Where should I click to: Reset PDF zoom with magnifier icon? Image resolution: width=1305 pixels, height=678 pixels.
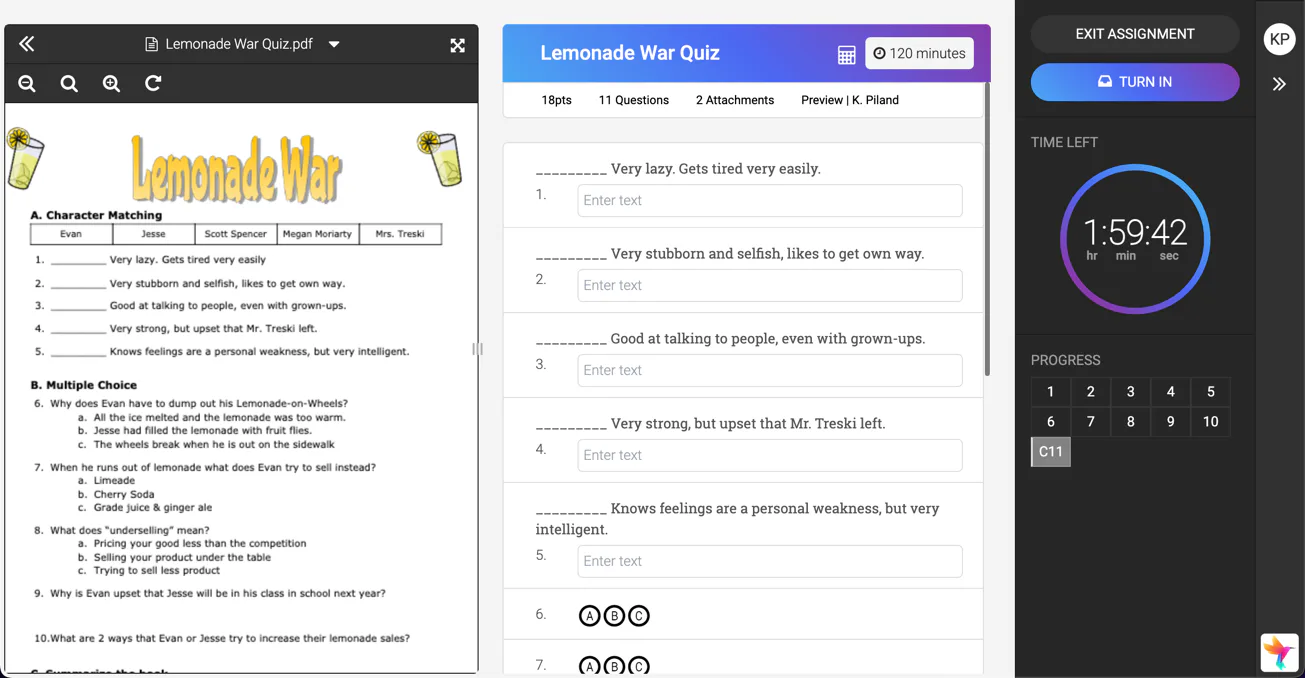69,84
